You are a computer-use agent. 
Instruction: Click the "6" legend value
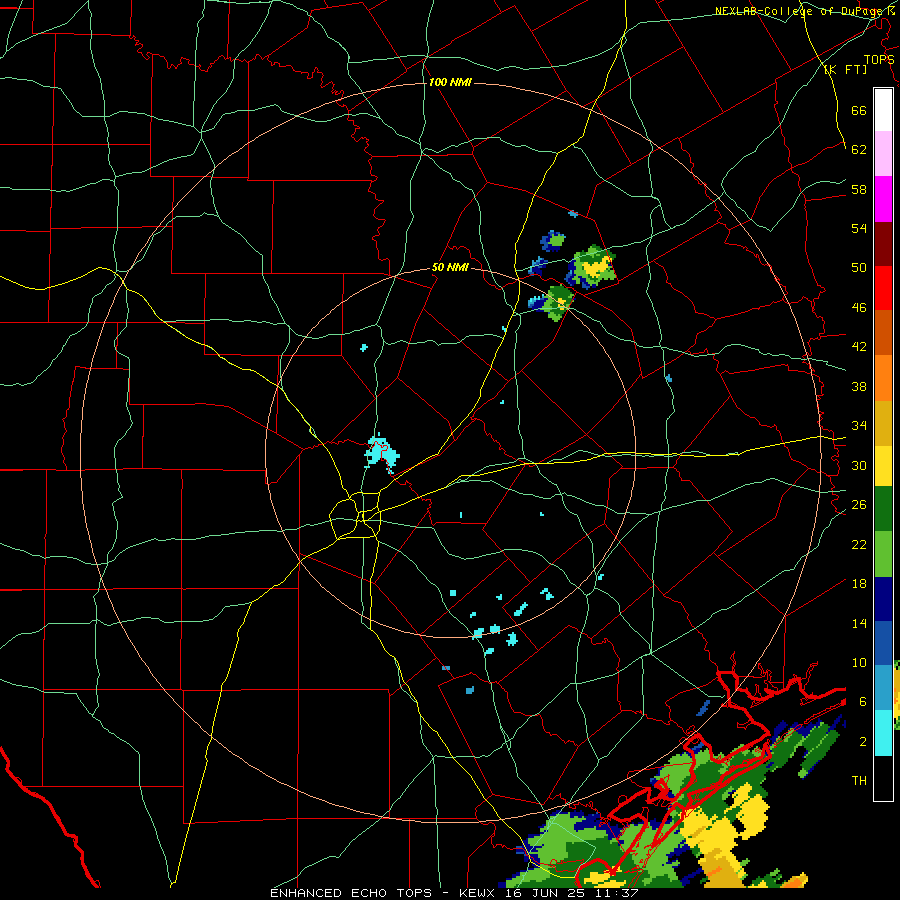click(x=862, y=702)
